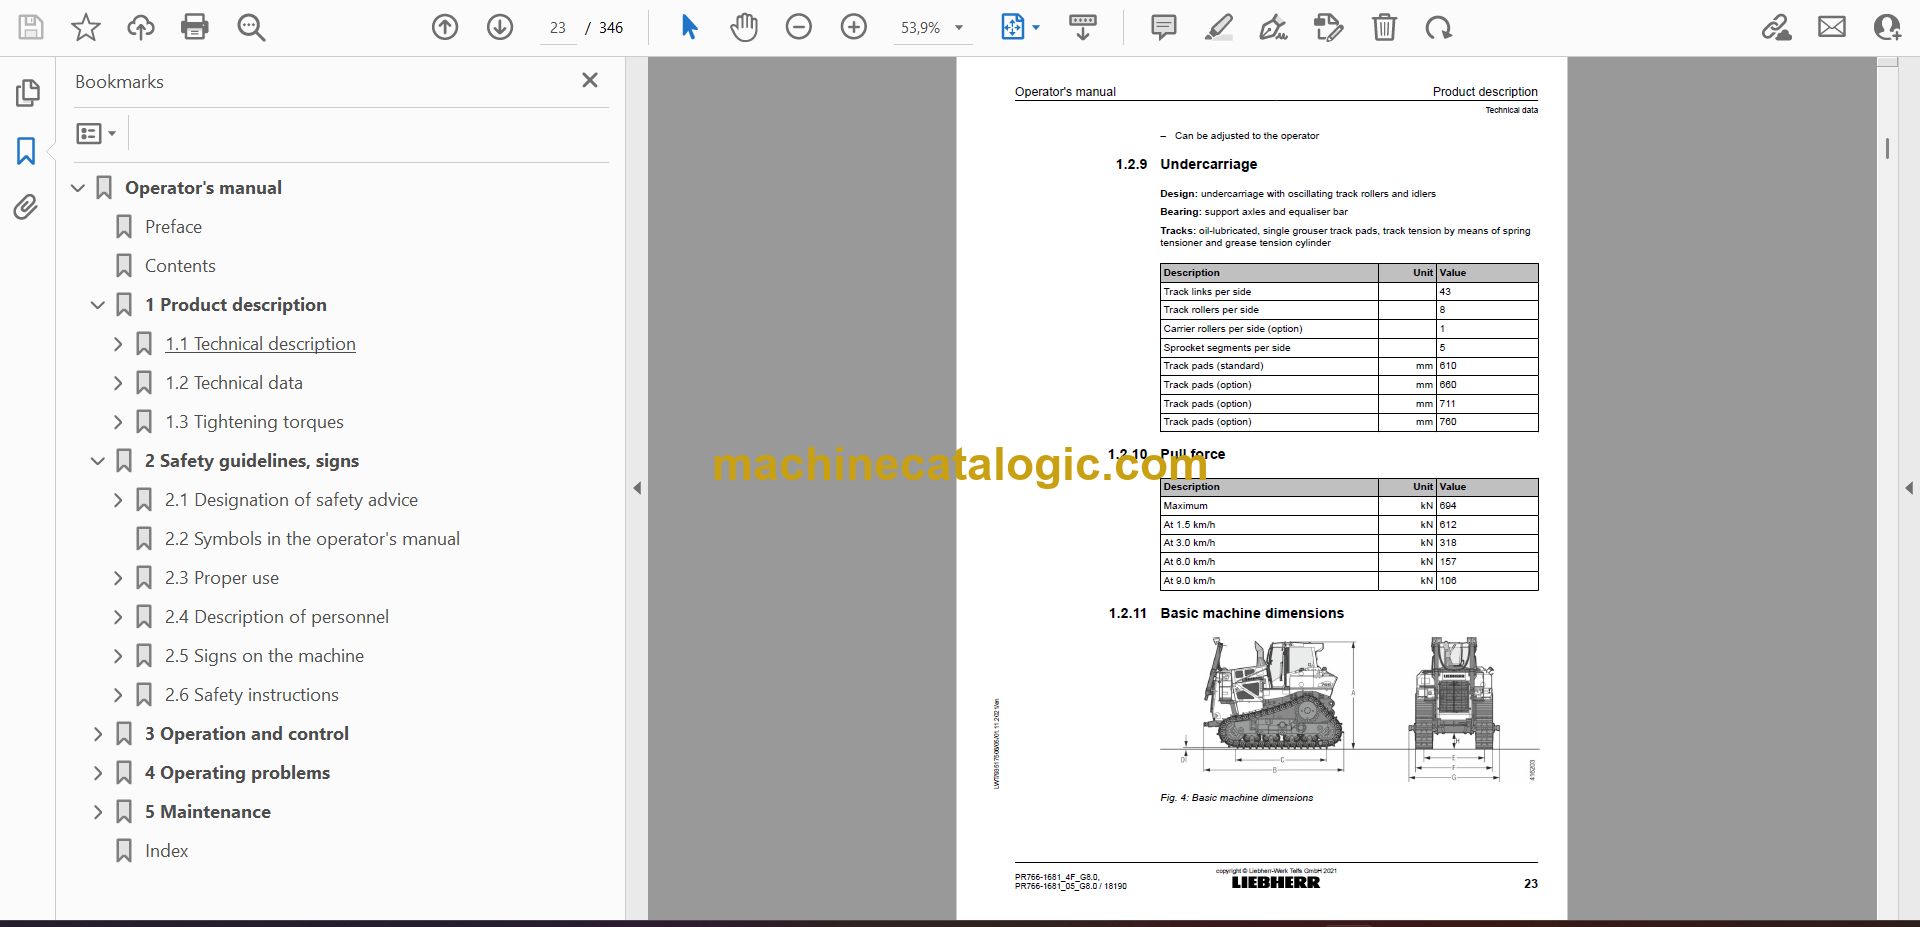Upload file to cloud icon
This screenshot has width=1920, height=927.
141,27
